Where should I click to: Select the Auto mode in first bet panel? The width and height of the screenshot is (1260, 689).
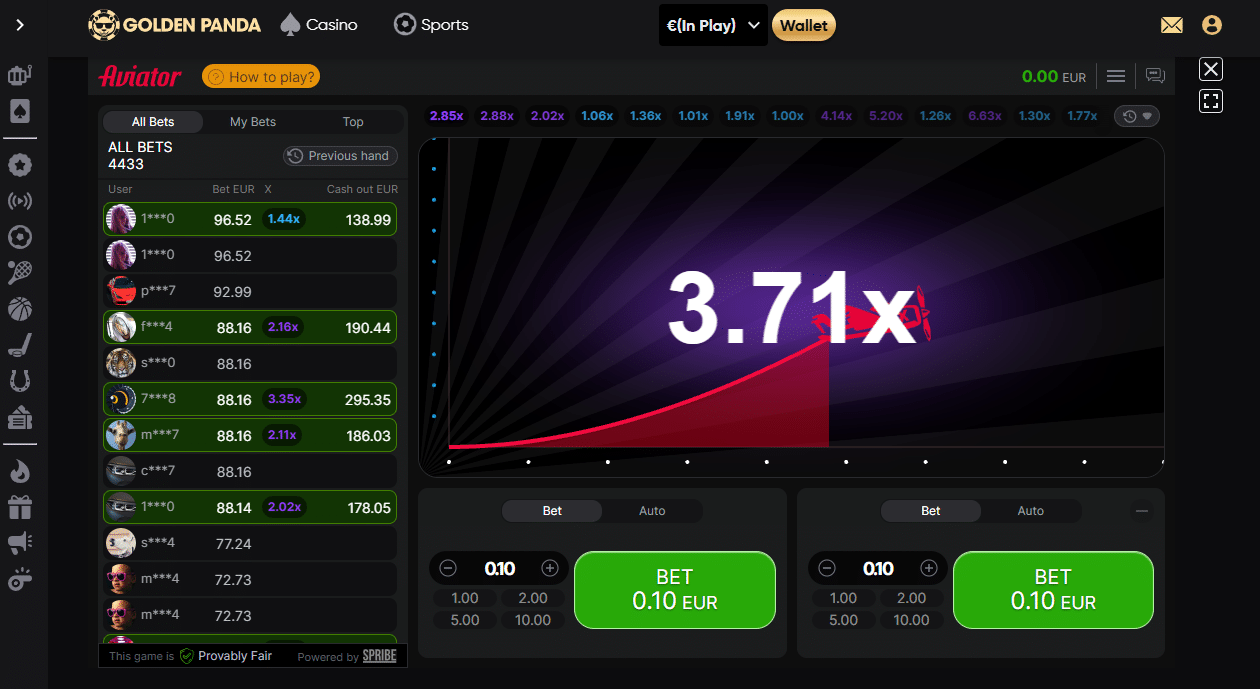point(652,511)
